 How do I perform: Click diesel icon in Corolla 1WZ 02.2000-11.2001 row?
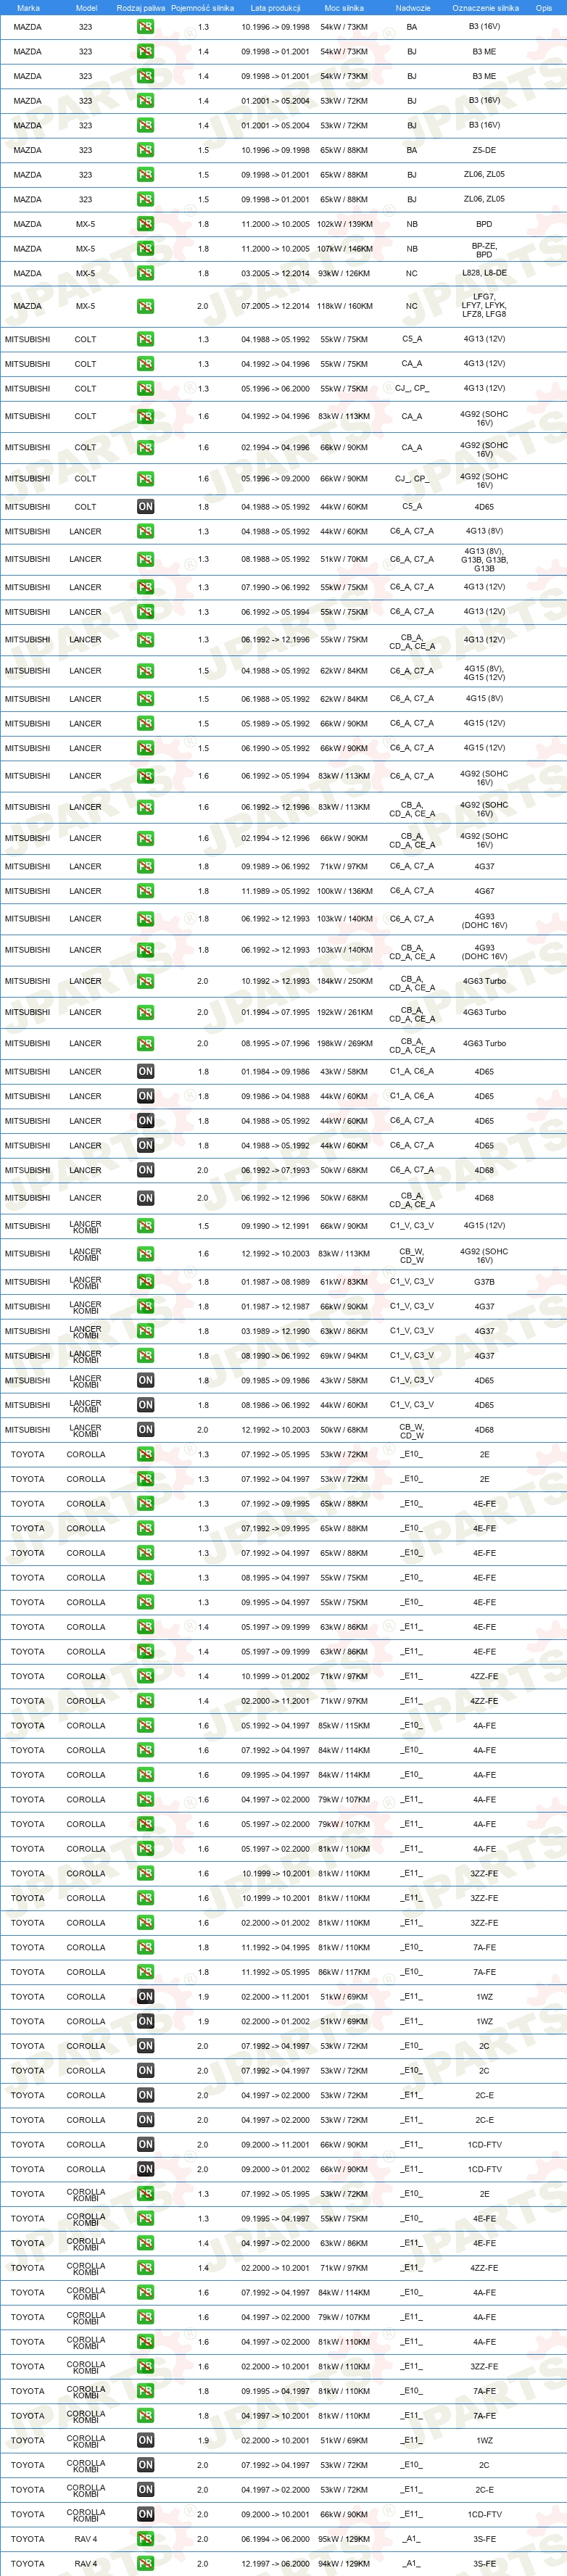pyautogui.click(x=145, y=1997)
